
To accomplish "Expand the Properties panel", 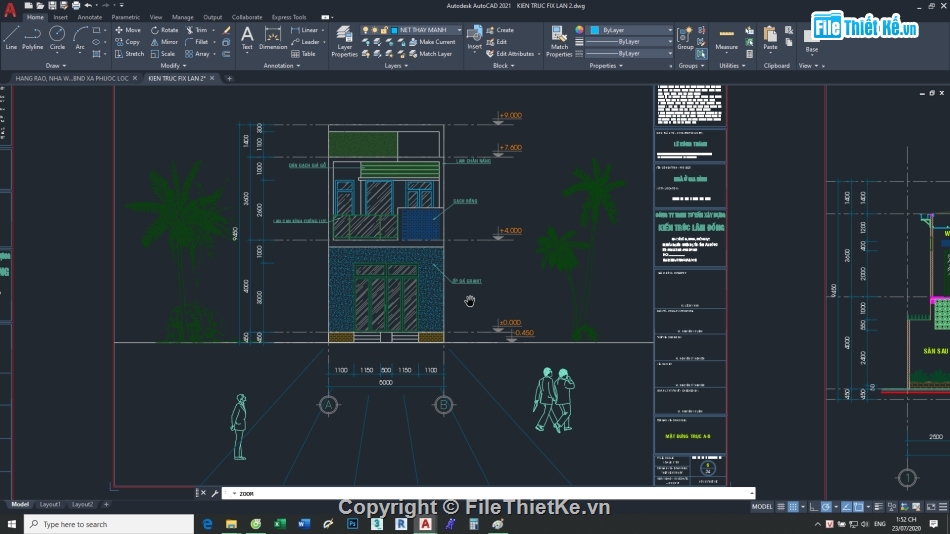I will (606, 65).
